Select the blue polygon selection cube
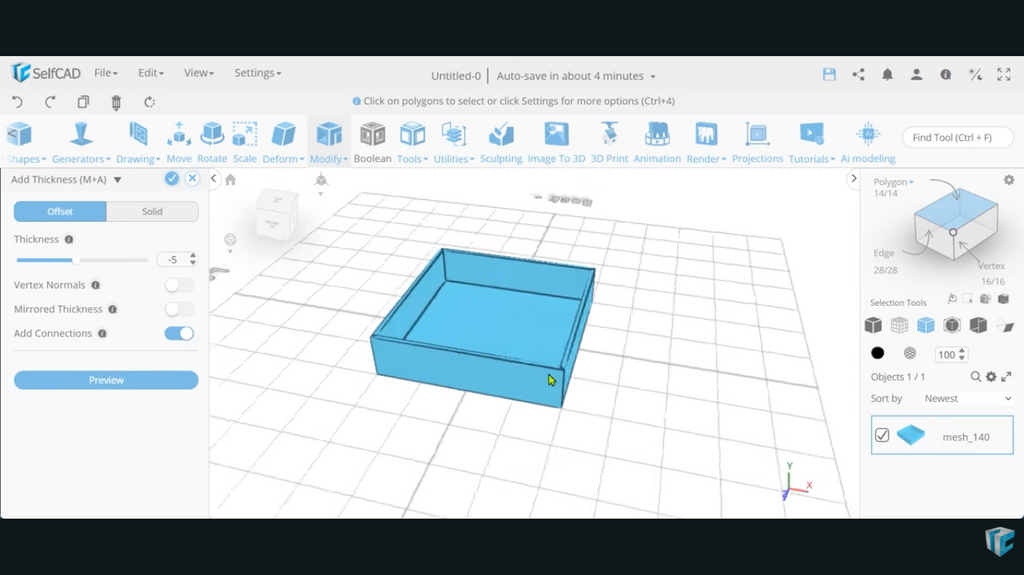The image size is (1024, 575). 925,325
